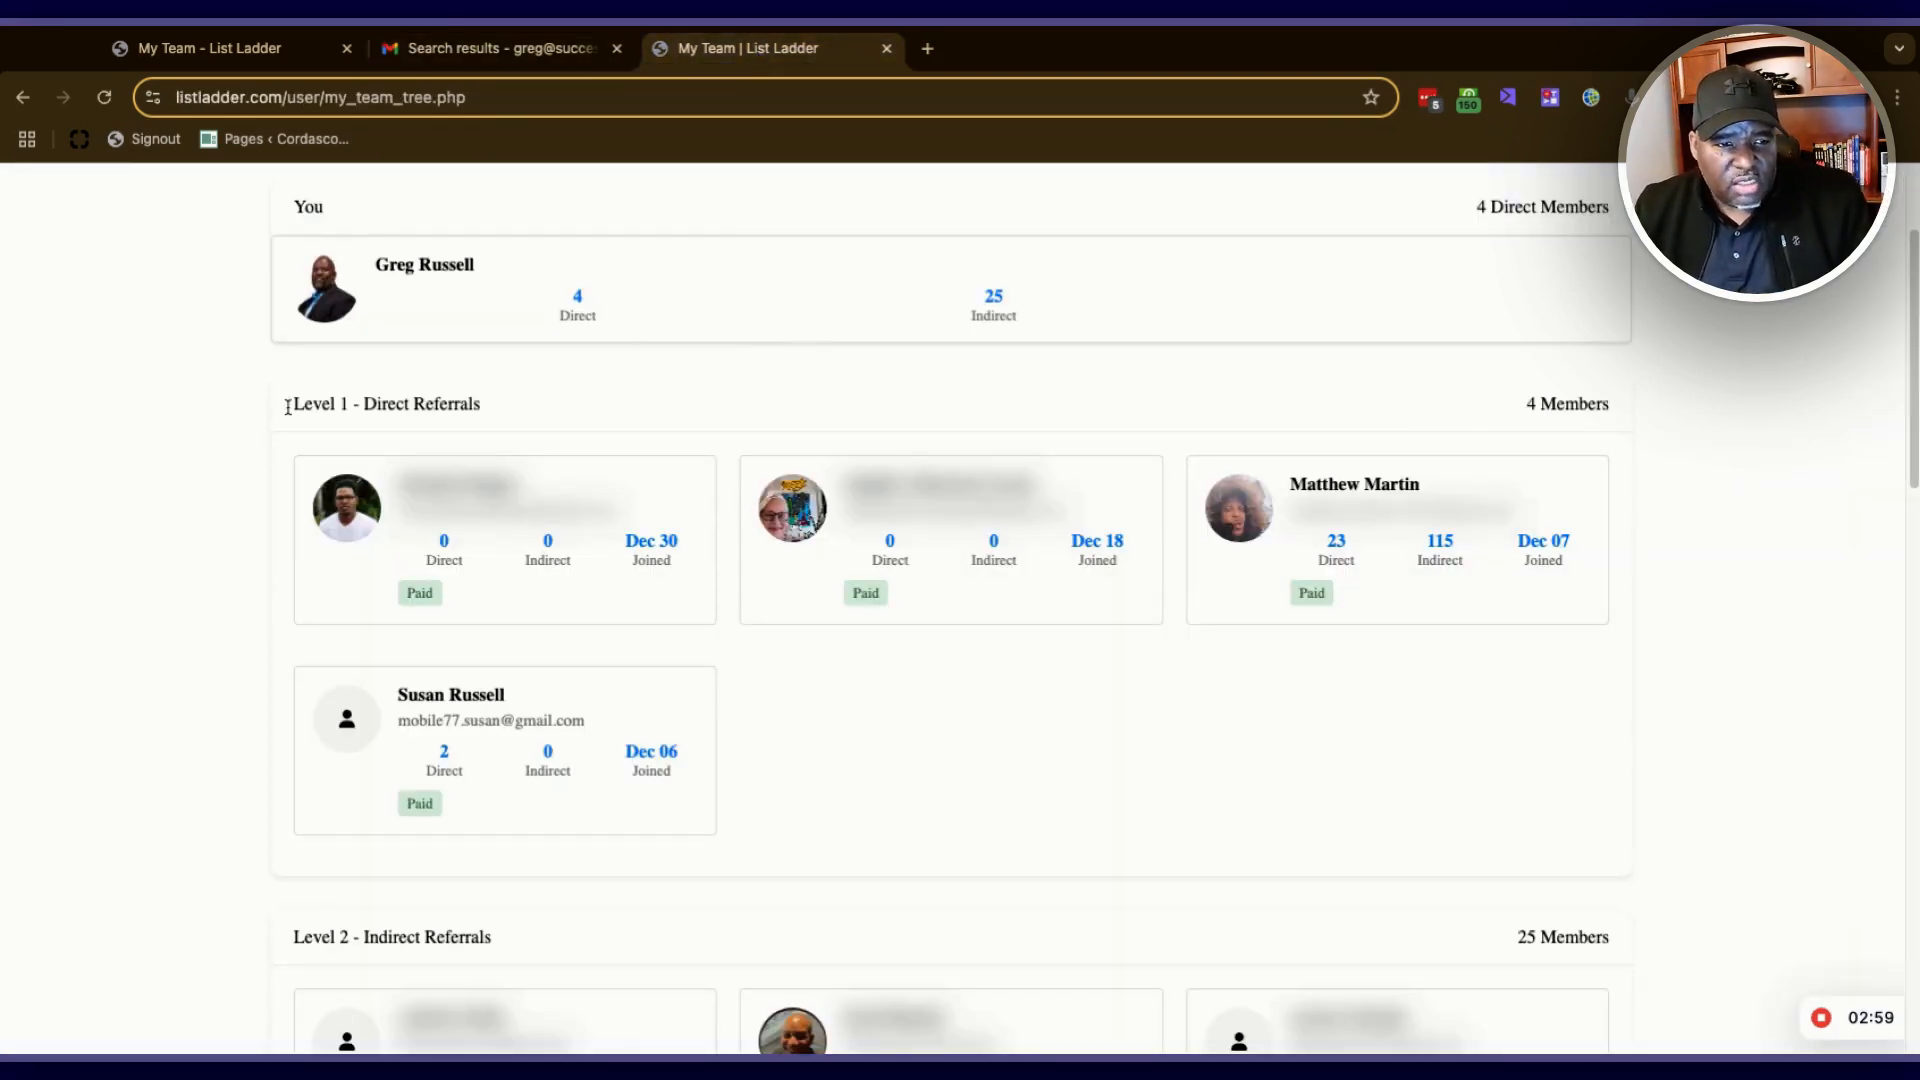This screenshot has height=1080, width=1920.
Task: Click Greg Russell's 25 Indirect count
Action: click(x=993, y=296)
